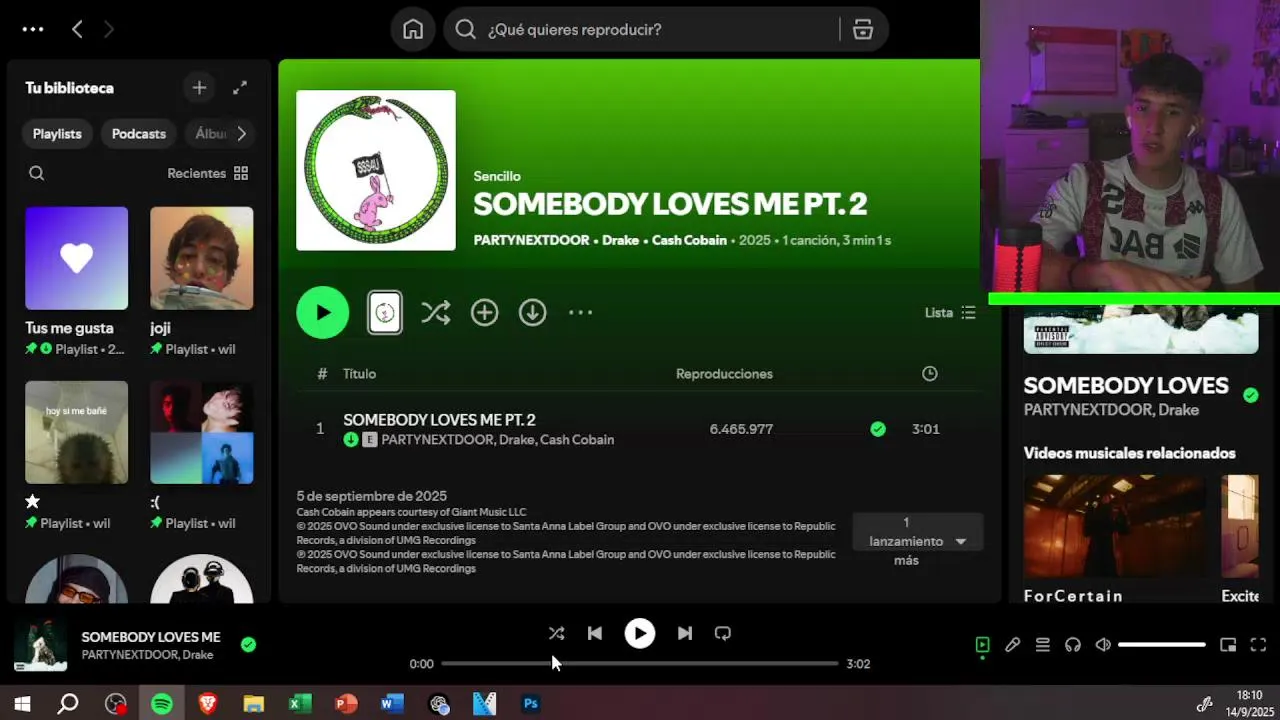The height and width of the screenshot is (720, 1280).
Task: Click the search box '¿Qué quieres reproducir?'
Action: click(x=648, y=29)
